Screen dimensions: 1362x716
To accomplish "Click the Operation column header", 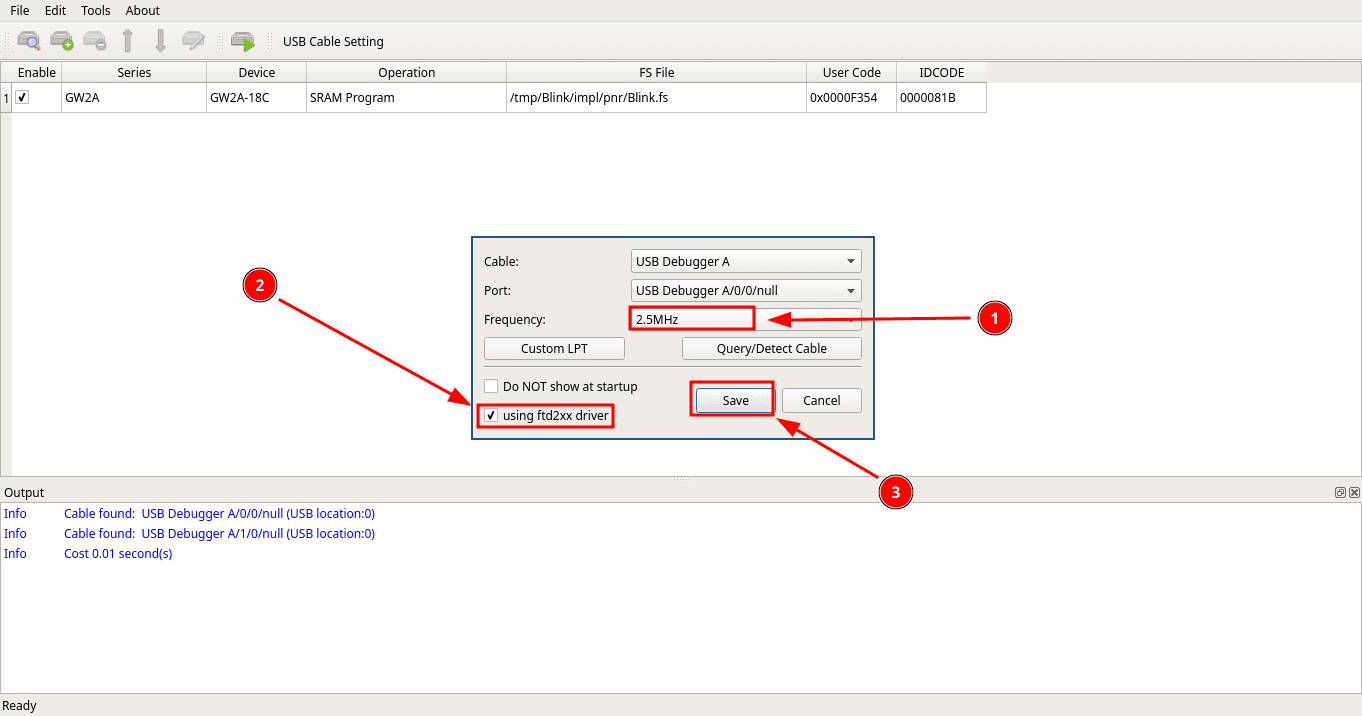I will (x=406, y=72).
